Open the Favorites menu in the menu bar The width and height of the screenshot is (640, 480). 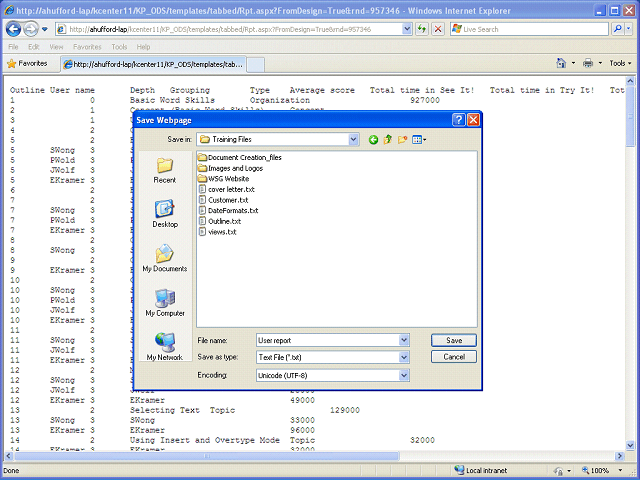pyautogui.click(x=87, y=47)
